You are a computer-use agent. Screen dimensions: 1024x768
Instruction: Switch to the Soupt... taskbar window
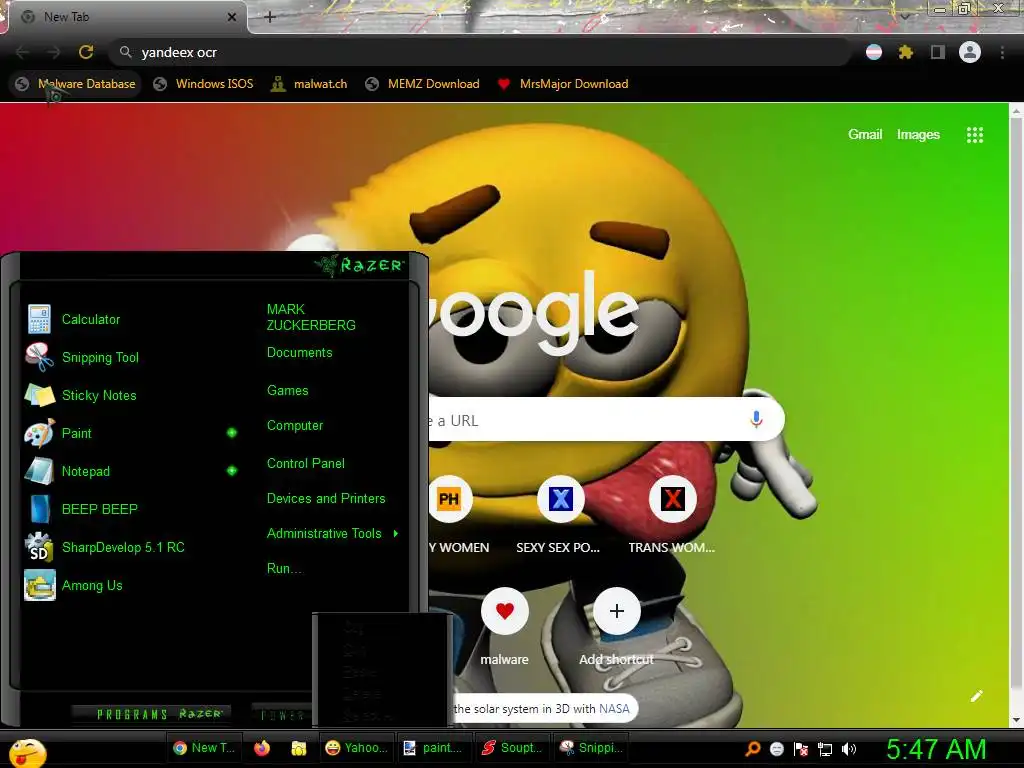tap(511, 748)
